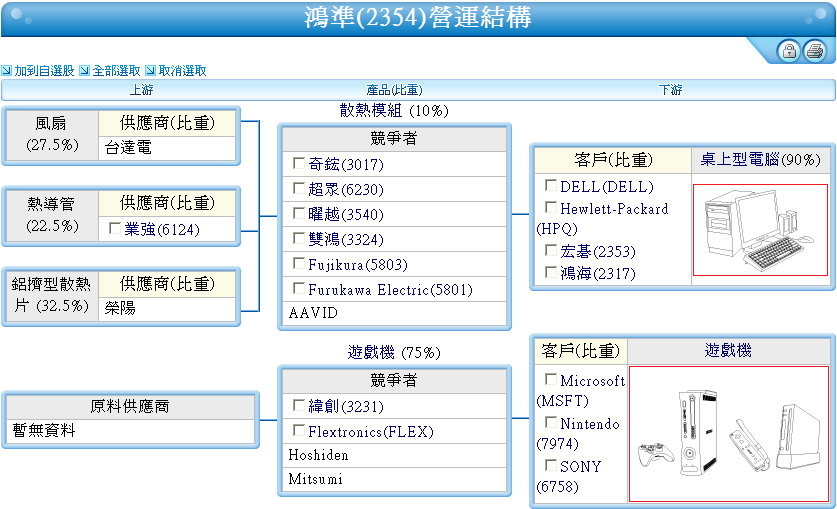Enable the 曜越(3540) checkbox
This screenshot has height=509, width=837.
[299, 213]
